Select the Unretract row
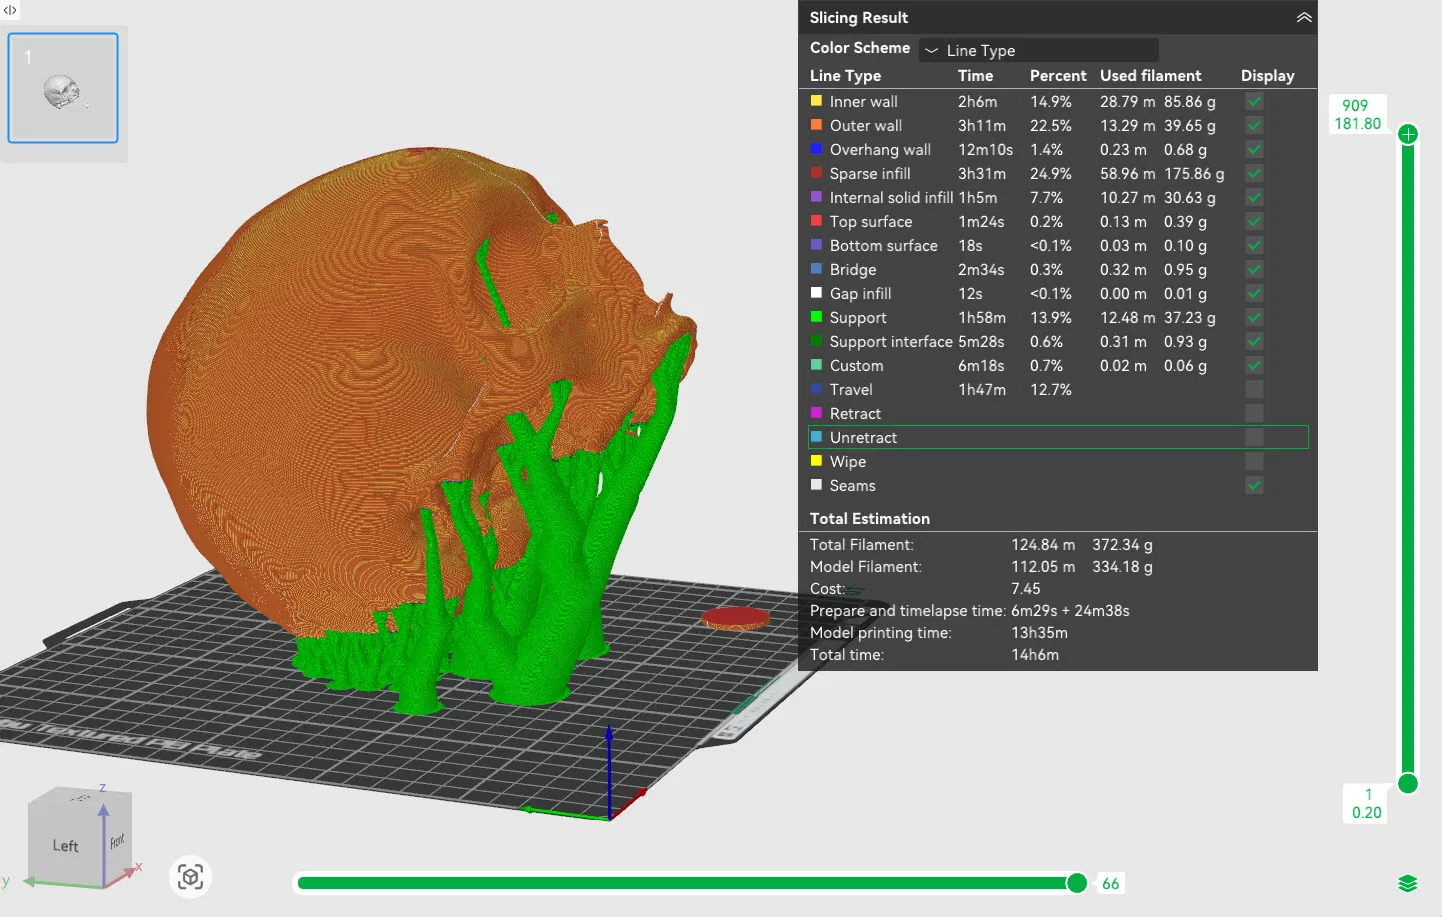The image size is (1442, 917). 1057,438
